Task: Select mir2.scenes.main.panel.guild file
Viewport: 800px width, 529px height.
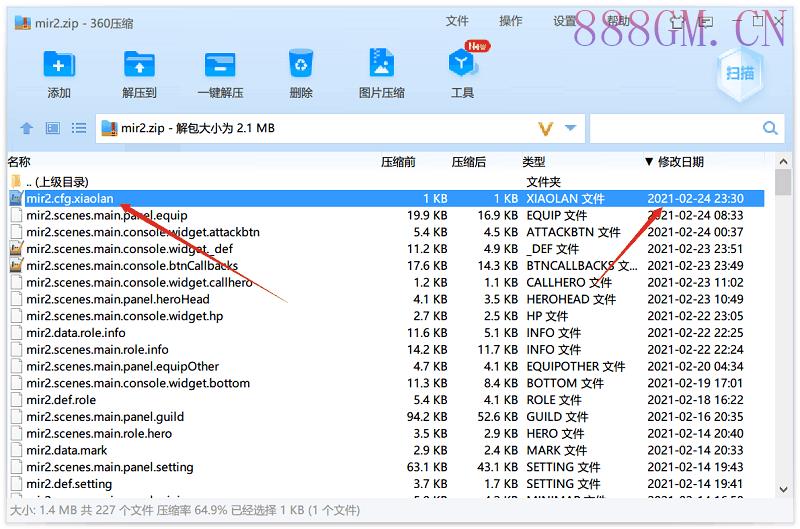Action: [386, 416]
